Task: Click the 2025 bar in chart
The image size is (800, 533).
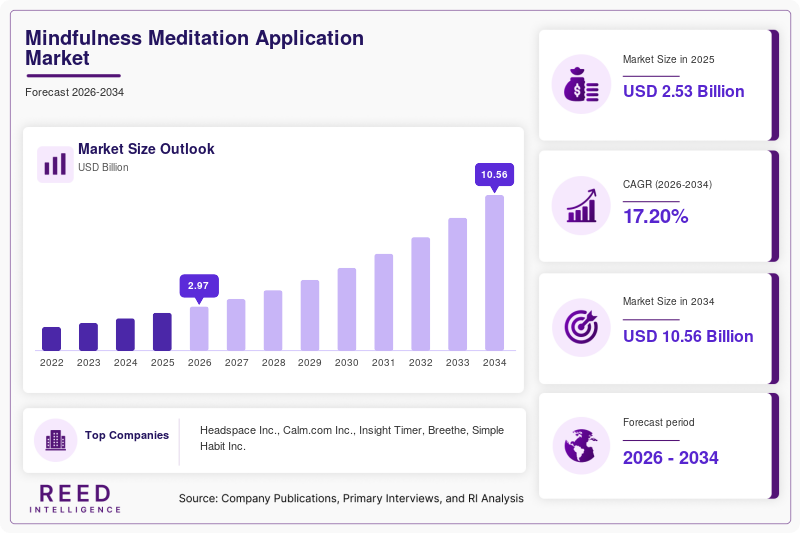Action: (x=162, y=332)
